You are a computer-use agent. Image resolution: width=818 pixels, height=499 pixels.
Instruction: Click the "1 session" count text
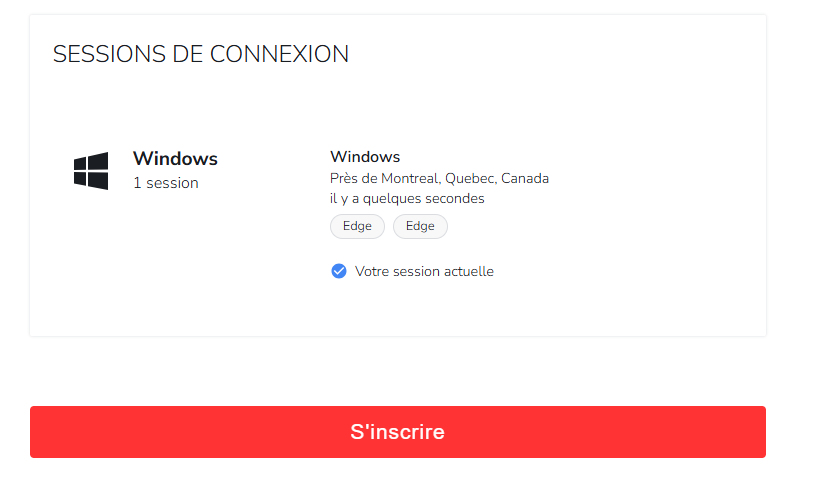(165, 183)
